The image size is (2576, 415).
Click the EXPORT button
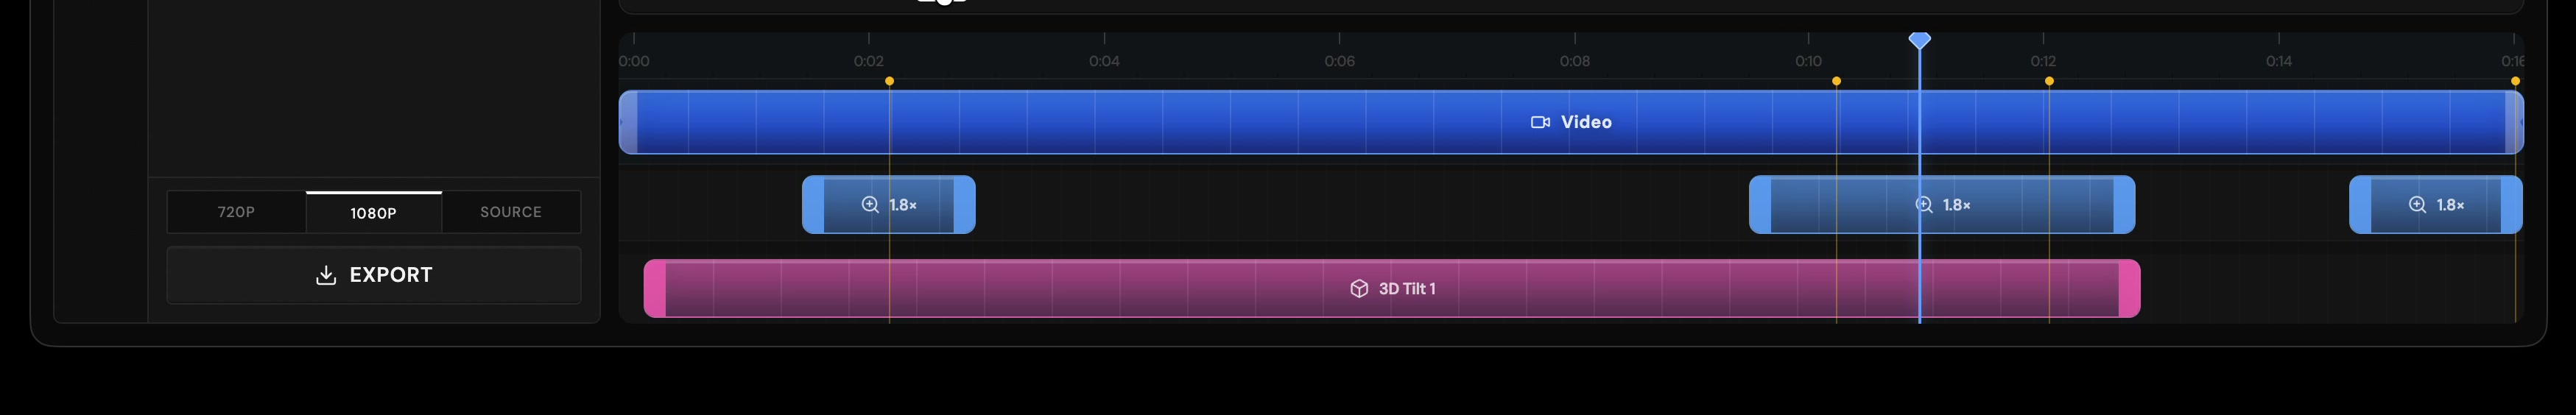[373, 275]
